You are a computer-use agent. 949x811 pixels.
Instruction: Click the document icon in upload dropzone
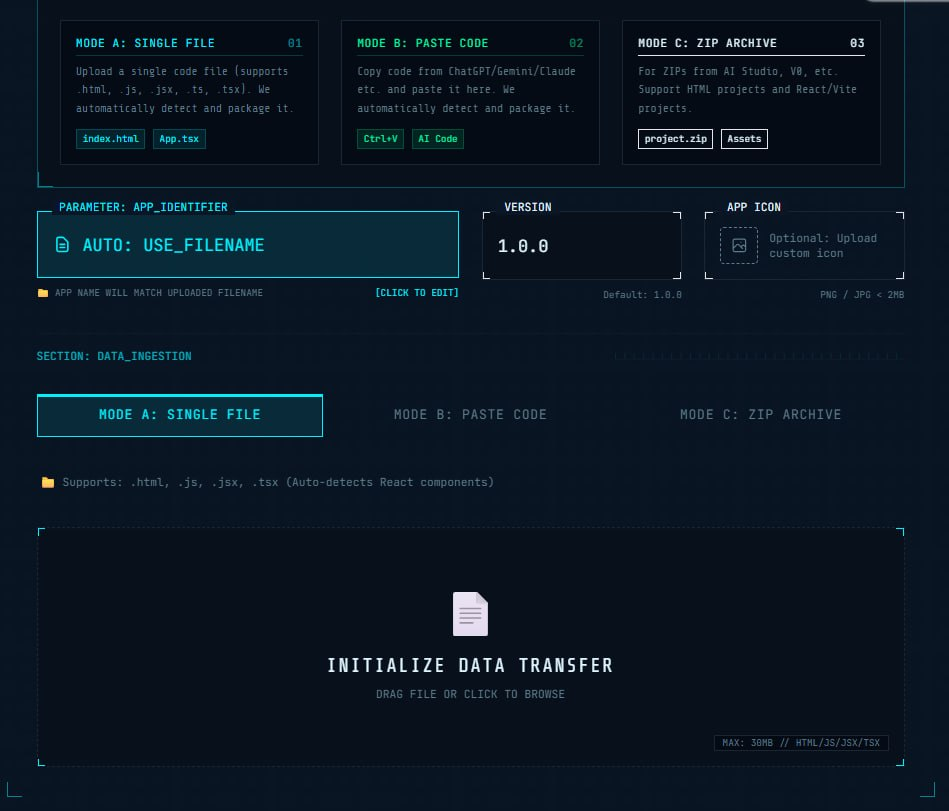(470, 614)
